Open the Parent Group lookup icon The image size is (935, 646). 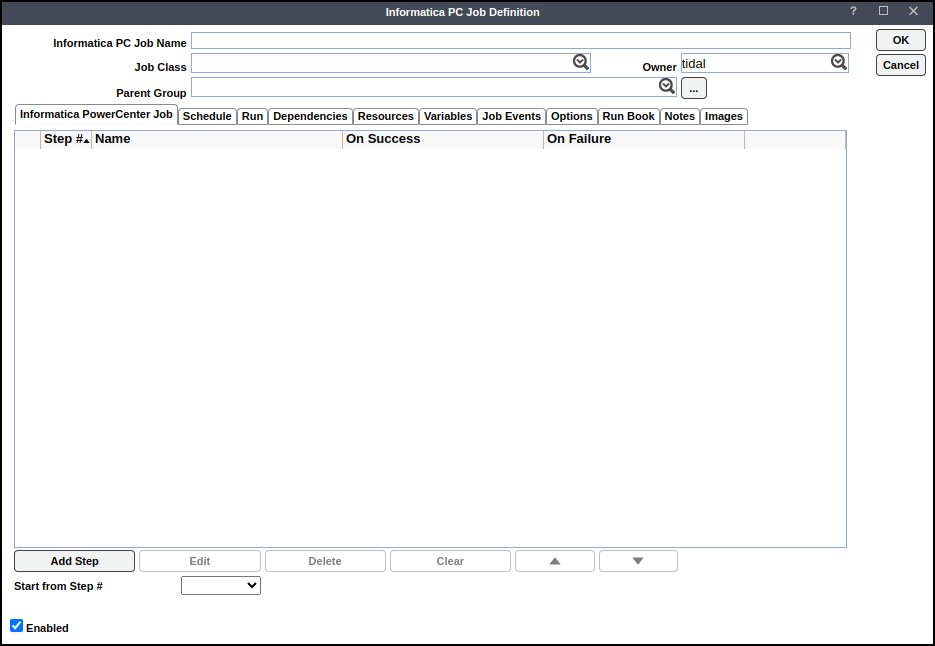coord(667,86)
